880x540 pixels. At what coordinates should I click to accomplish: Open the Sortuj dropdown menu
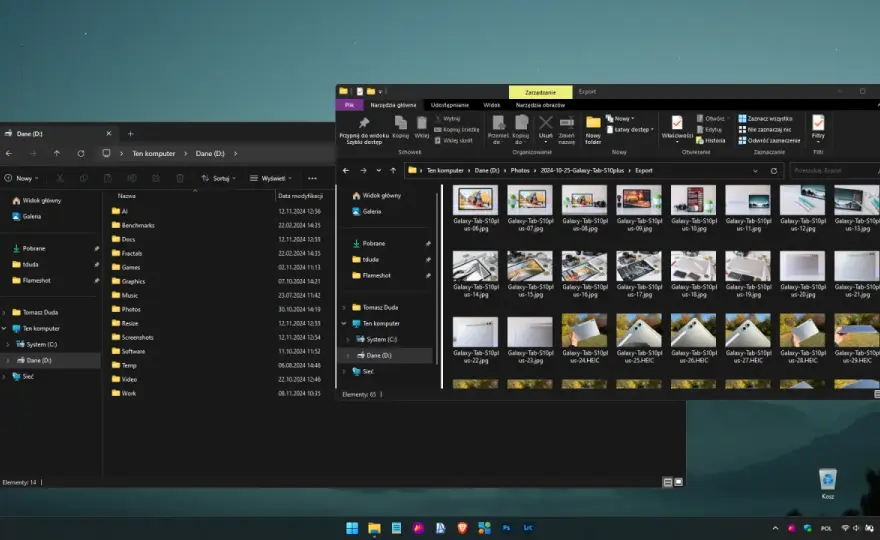coord(218,179)
